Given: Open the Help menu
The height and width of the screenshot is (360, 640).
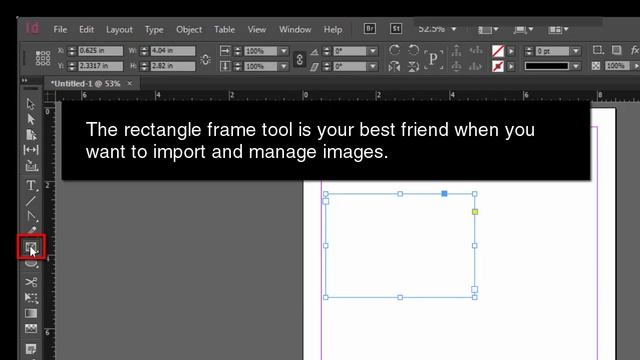Looking at the screenshot, I should pyautogui.click(x=333, y=30).
